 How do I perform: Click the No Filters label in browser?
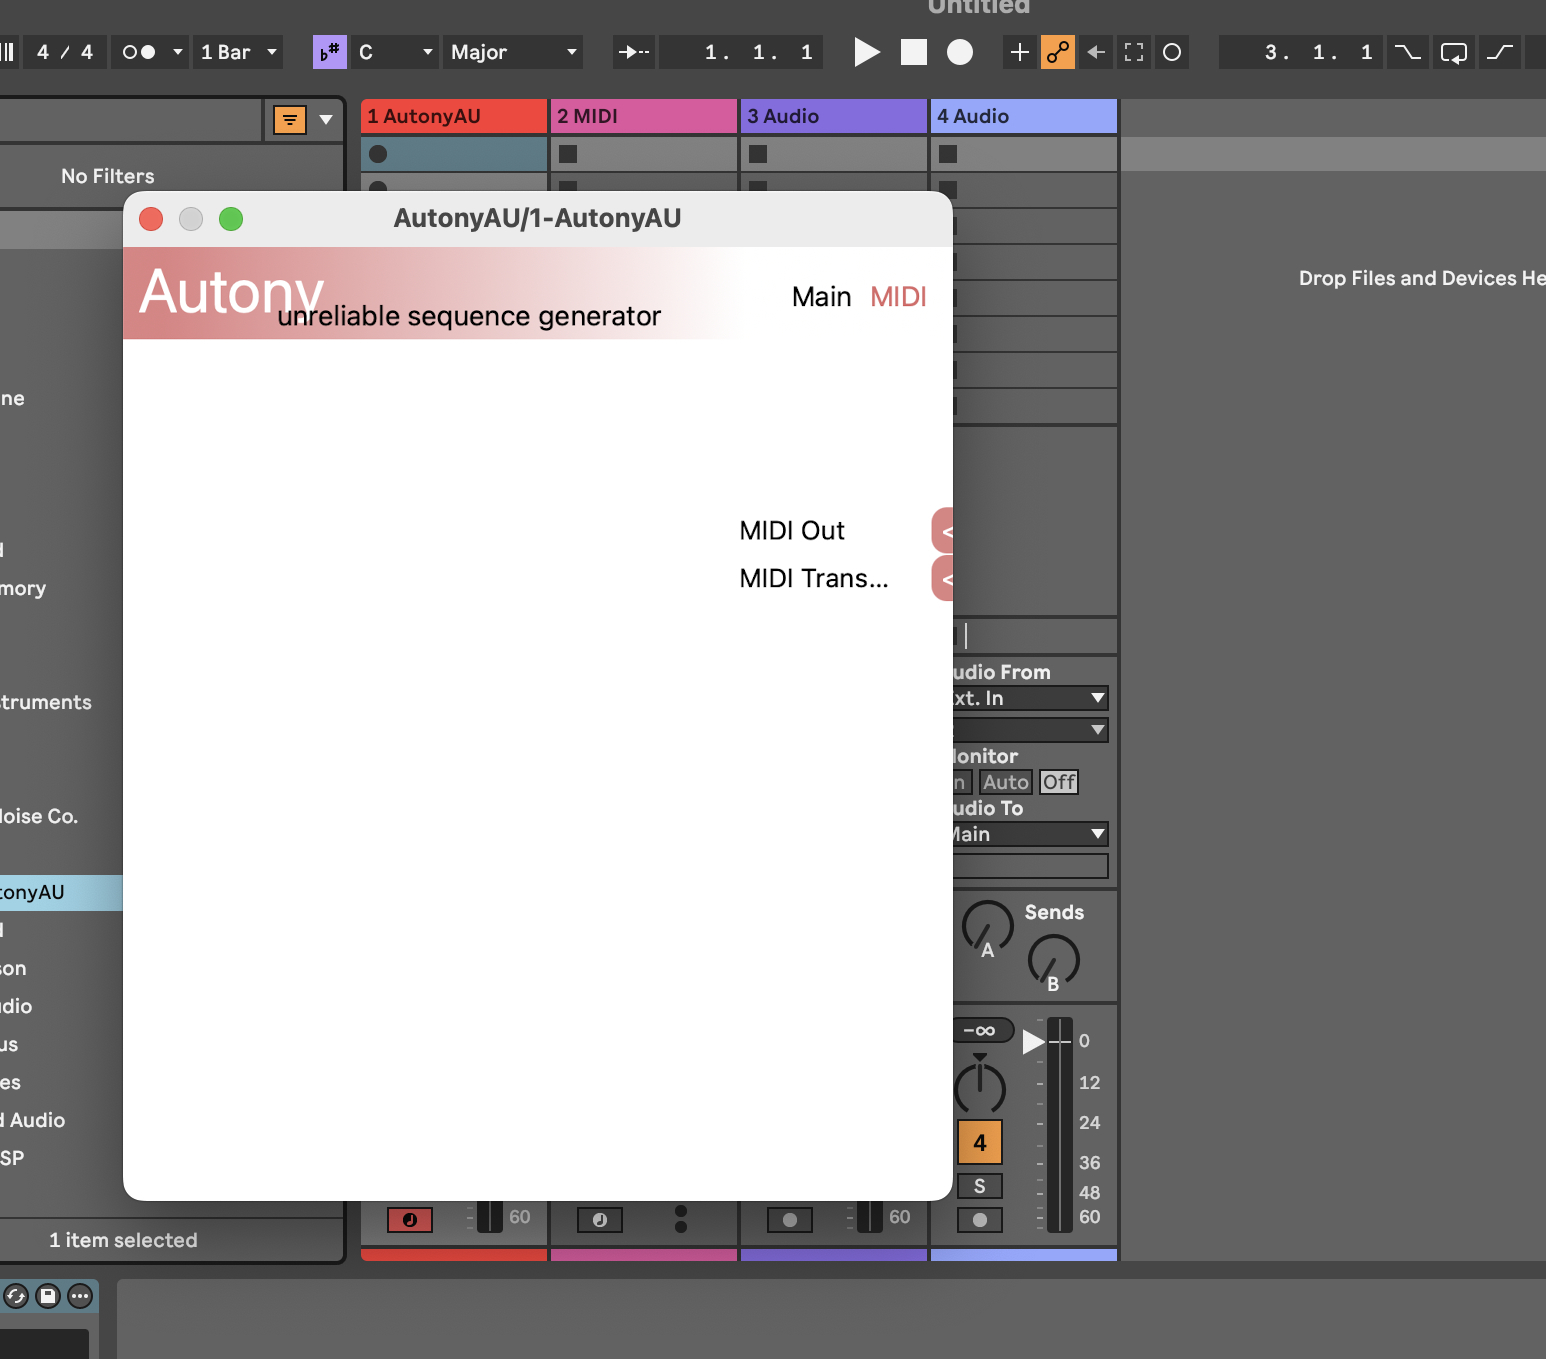(108, 176)
